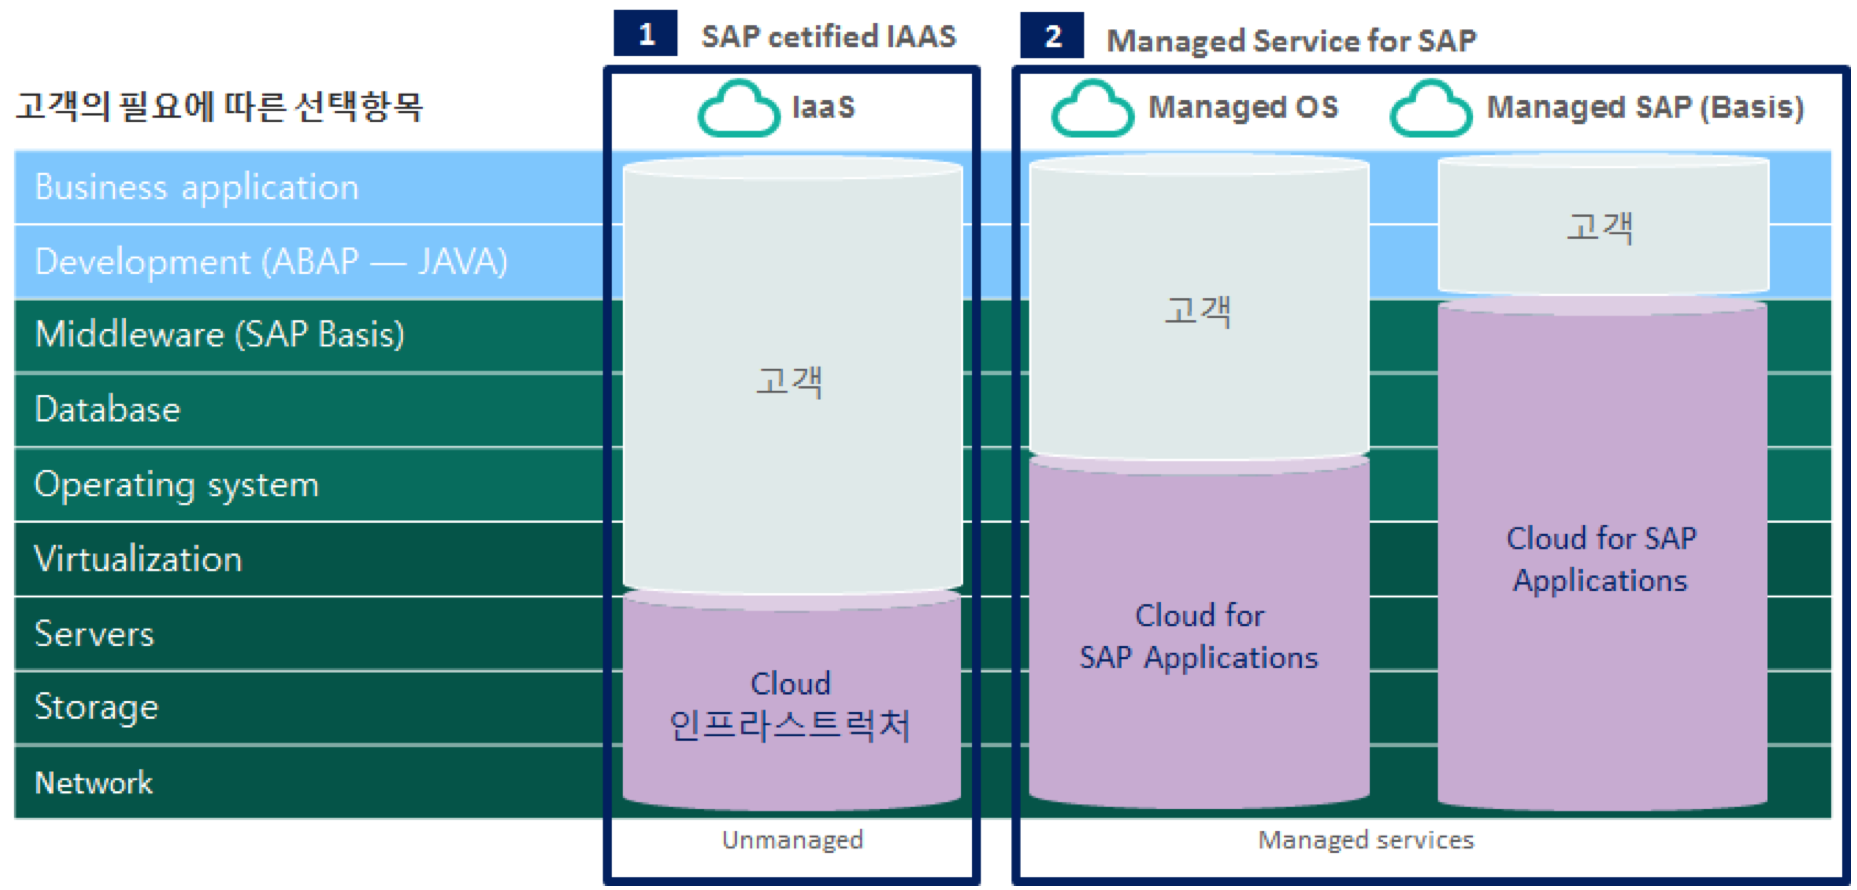Select the number 1 badge

pos(646,34)
